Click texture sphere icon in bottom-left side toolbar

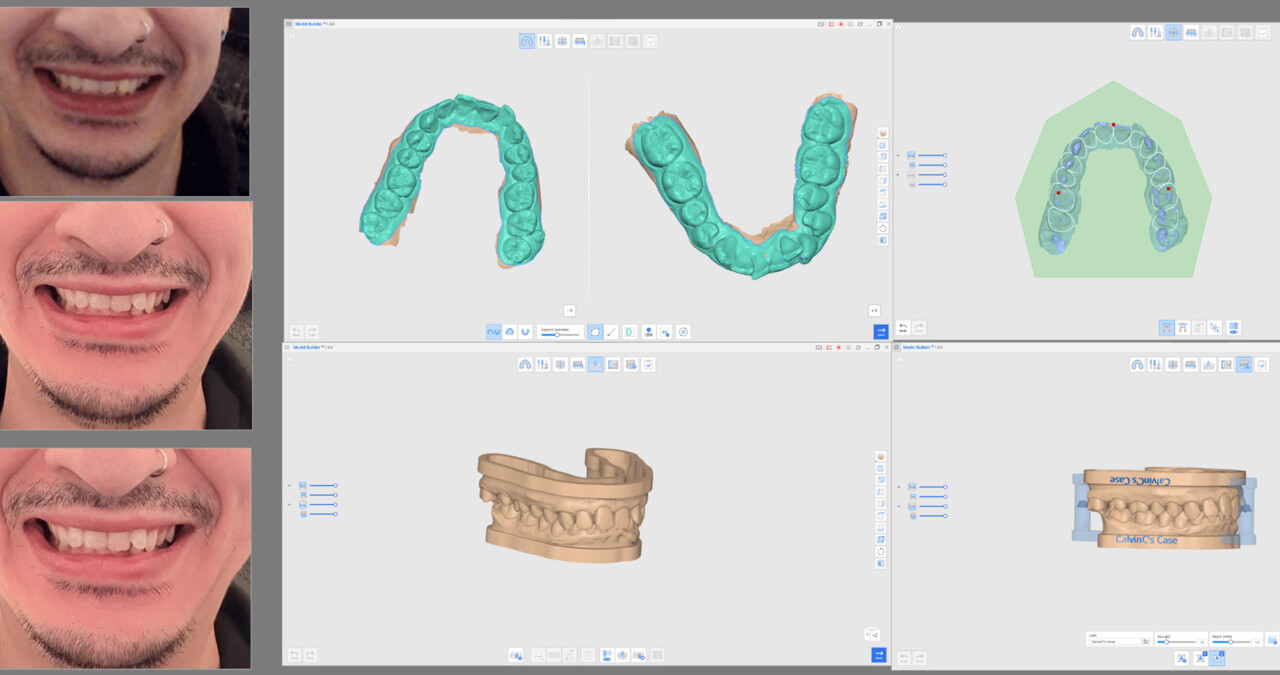pos(880,456)
